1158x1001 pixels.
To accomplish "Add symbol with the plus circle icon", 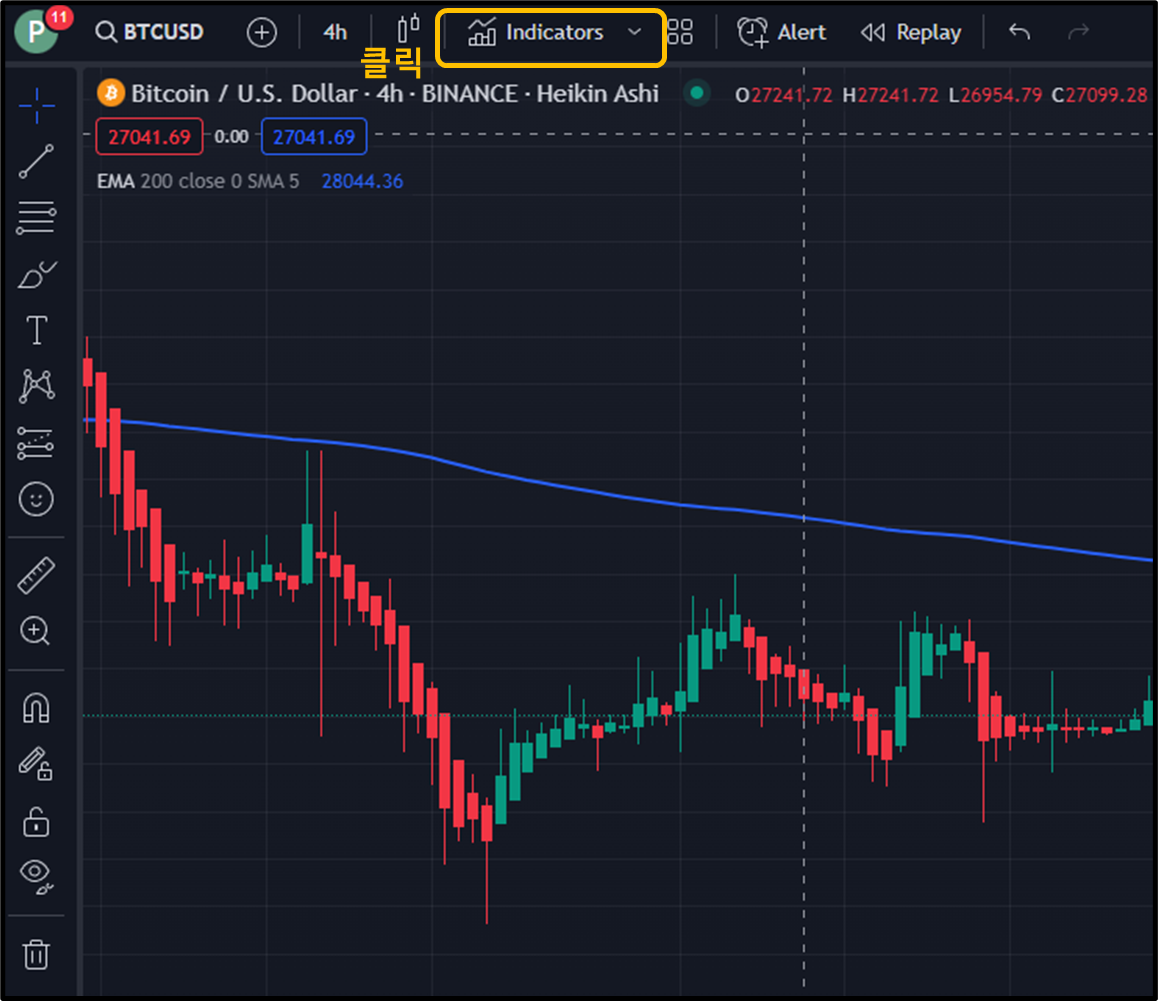I will [x=261, y=33].
